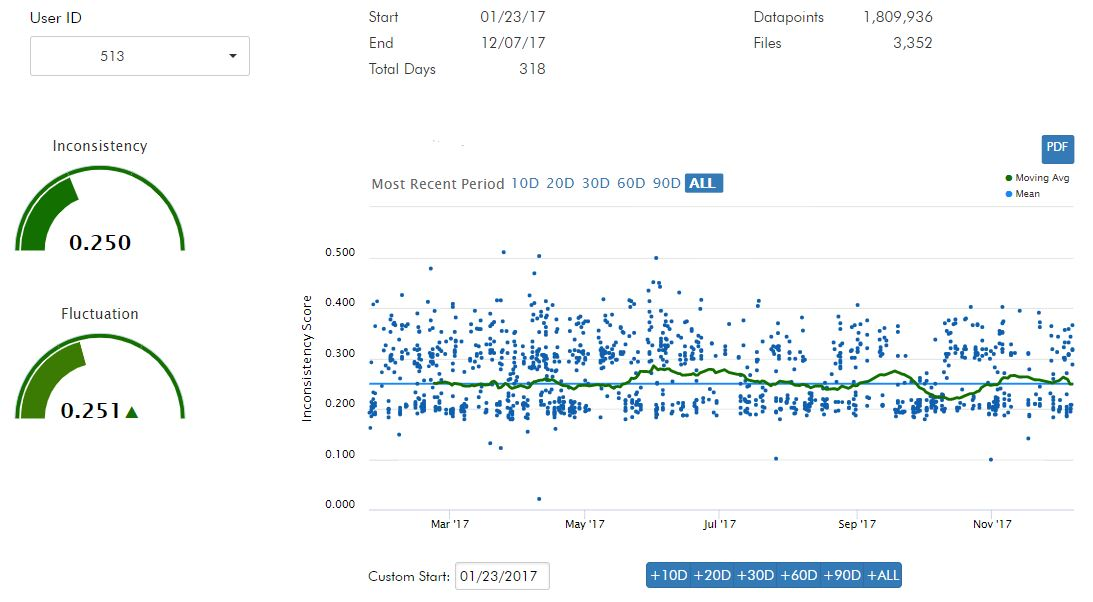The image size is (1093, 602).
Task: Click the PDF export button
Action: click(1057, 148)
